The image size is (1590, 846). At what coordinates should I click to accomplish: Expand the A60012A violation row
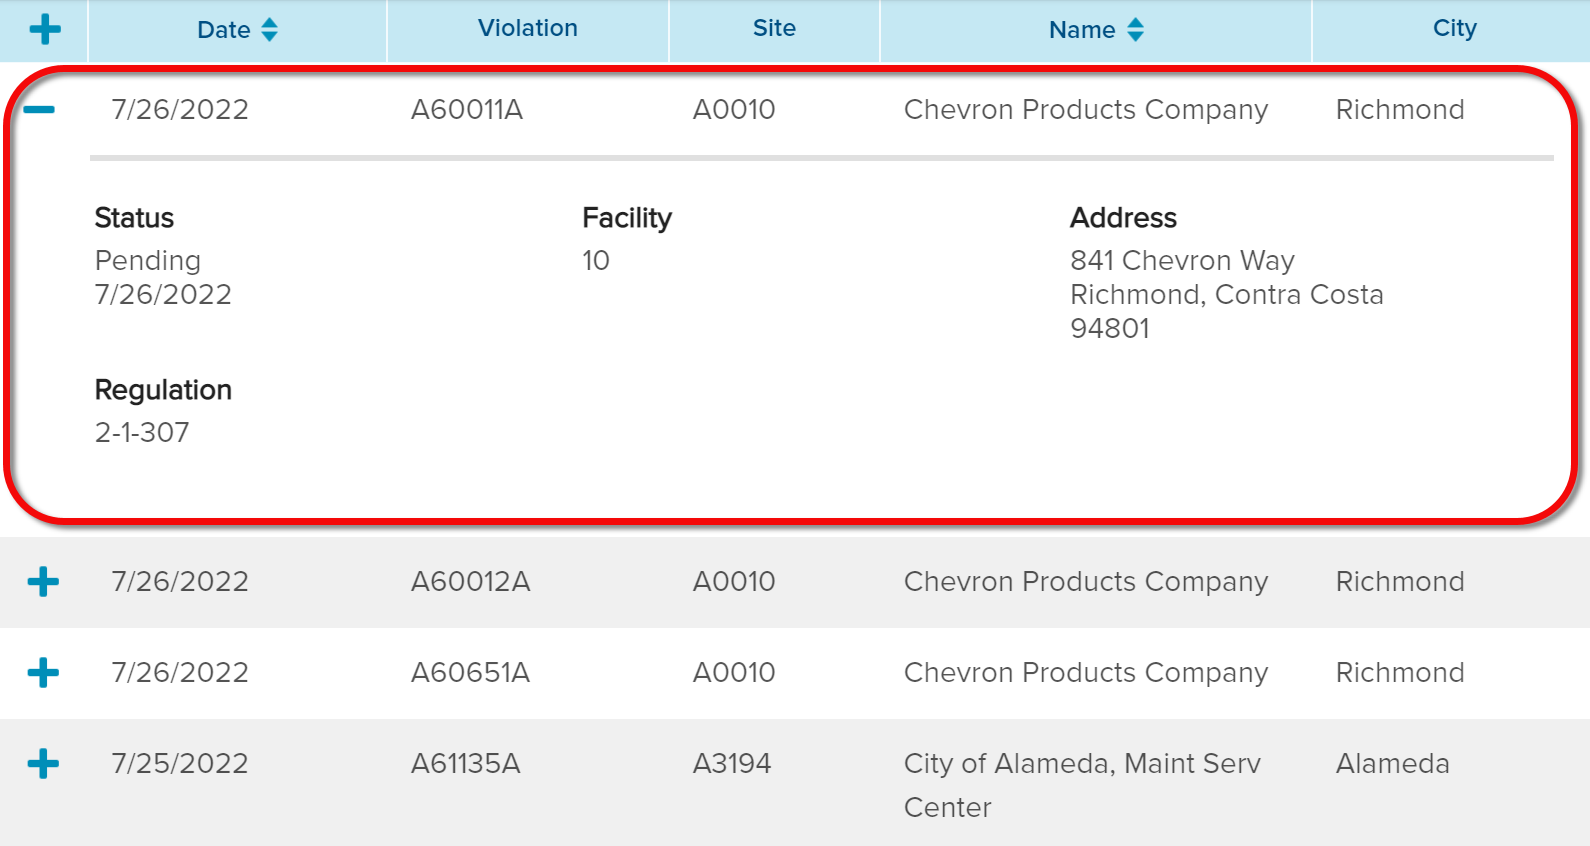43,581
